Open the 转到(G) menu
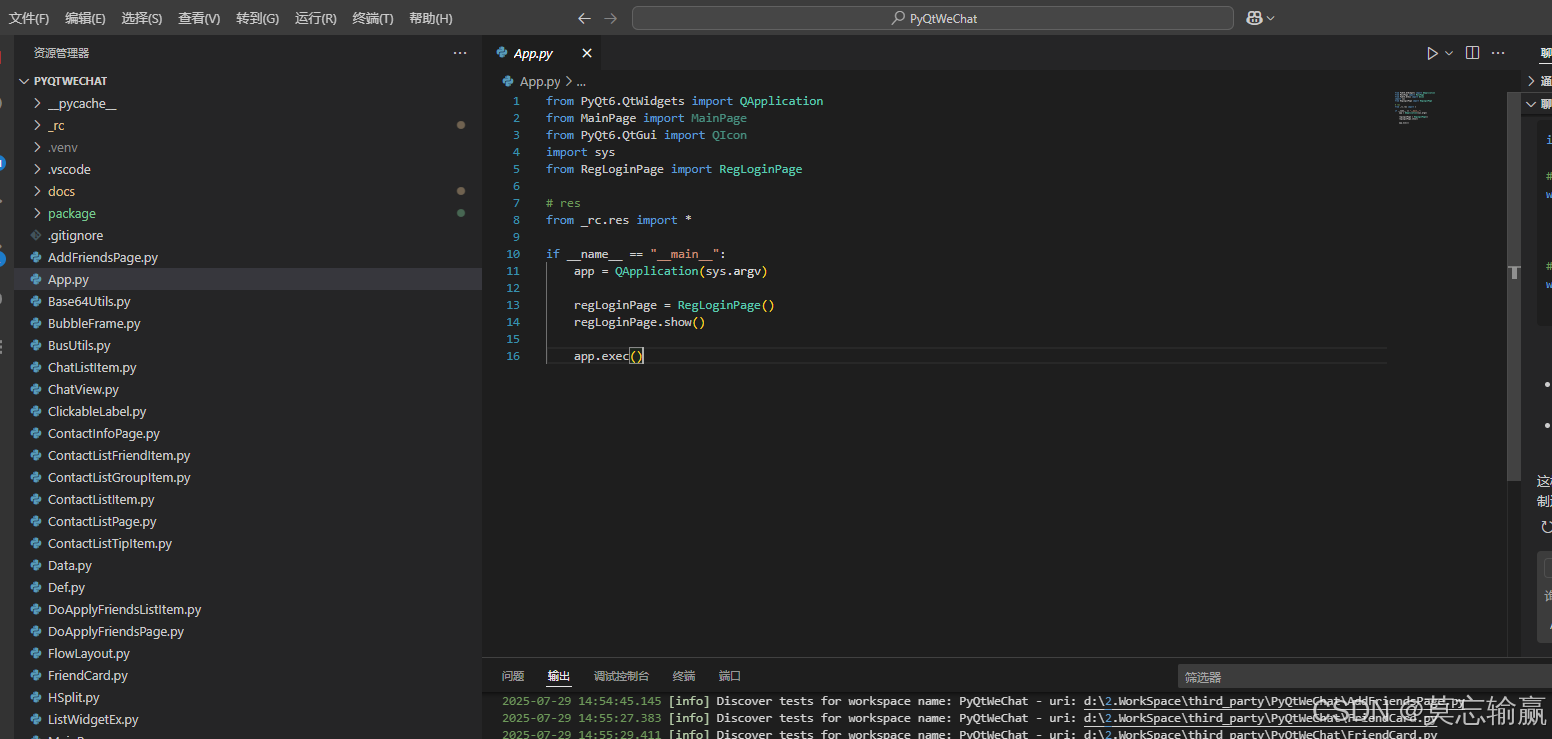This screenshot has height=739, width=1552. [x=258, y=18]
